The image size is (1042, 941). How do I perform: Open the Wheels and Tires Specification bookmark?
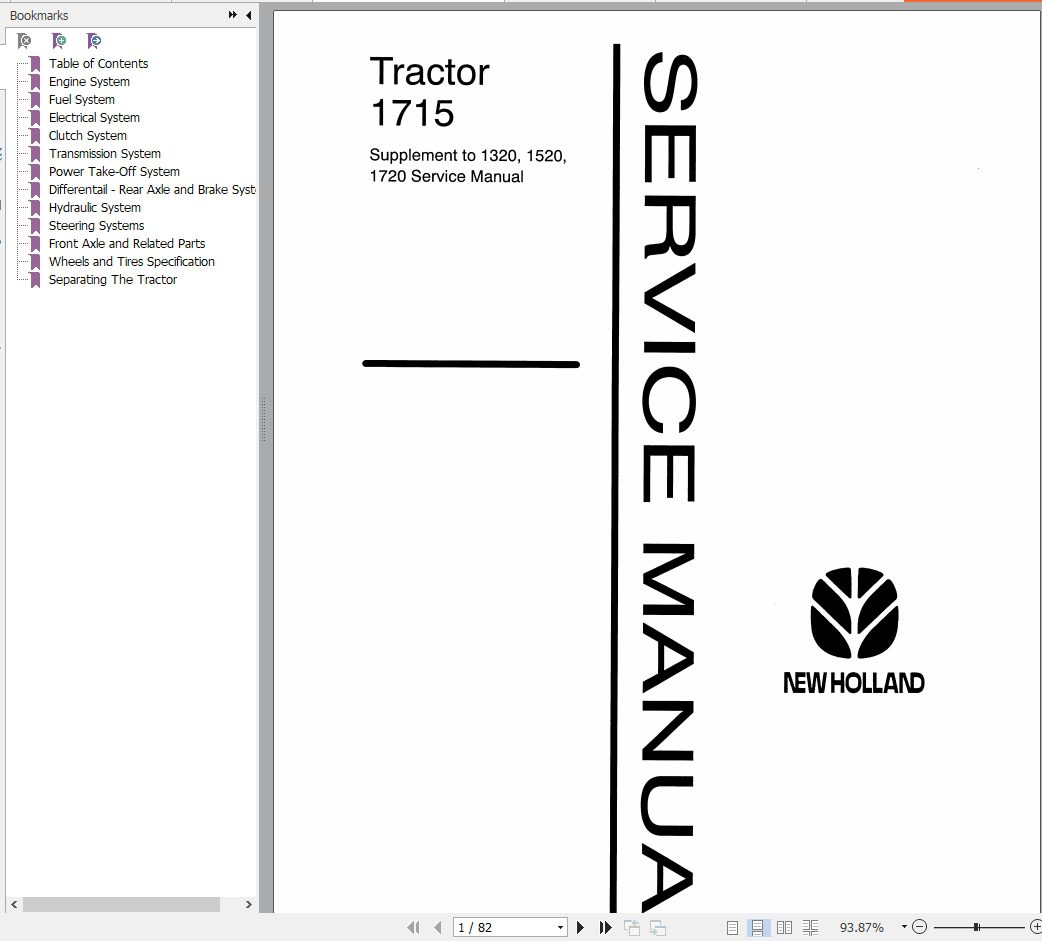click(132, 261)
